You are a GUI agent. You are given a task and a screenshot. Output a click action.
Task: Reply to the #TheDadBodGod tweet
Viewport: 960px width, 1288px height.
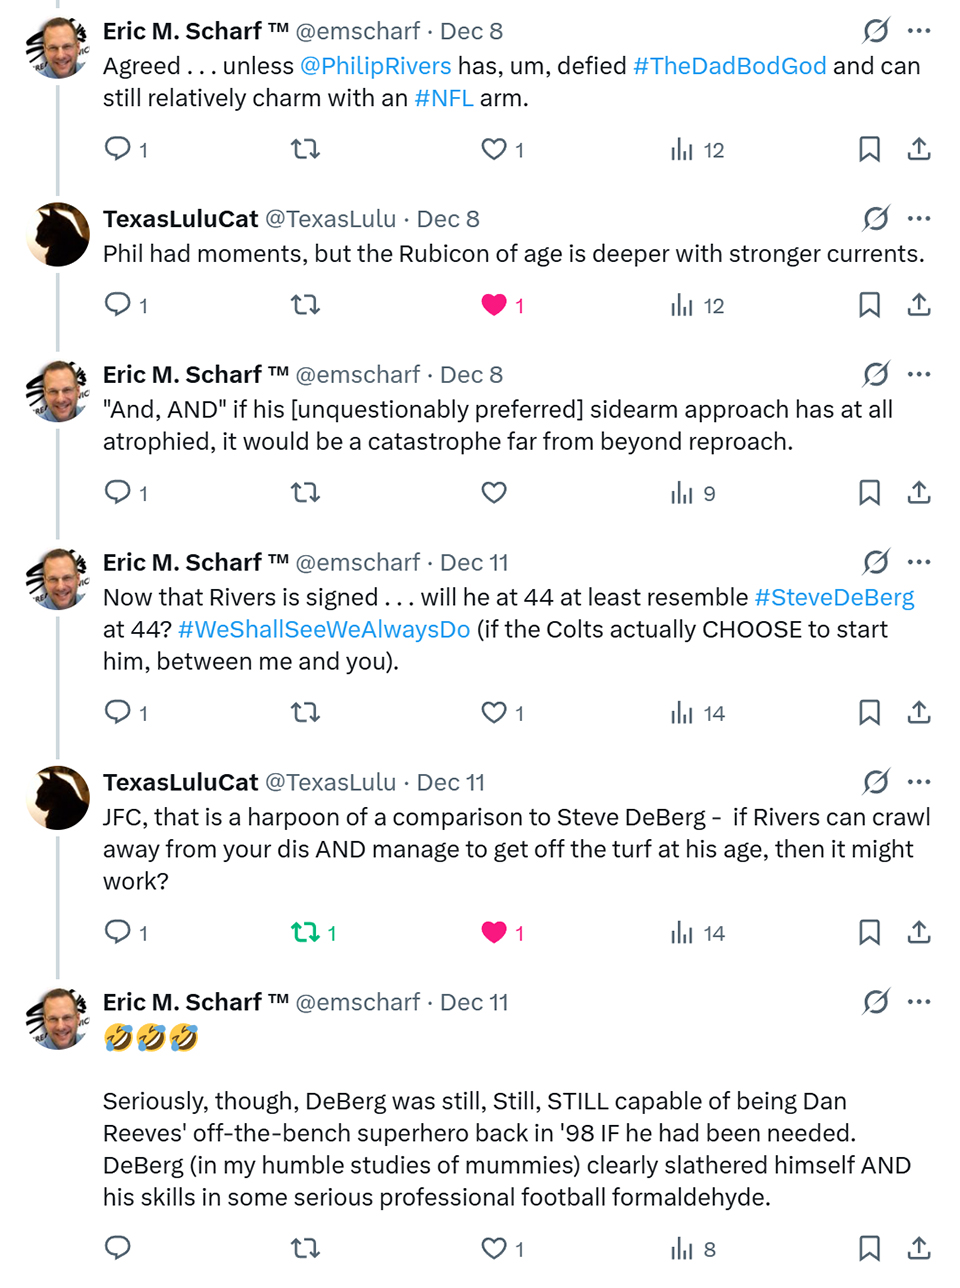(x=118, y=149)
